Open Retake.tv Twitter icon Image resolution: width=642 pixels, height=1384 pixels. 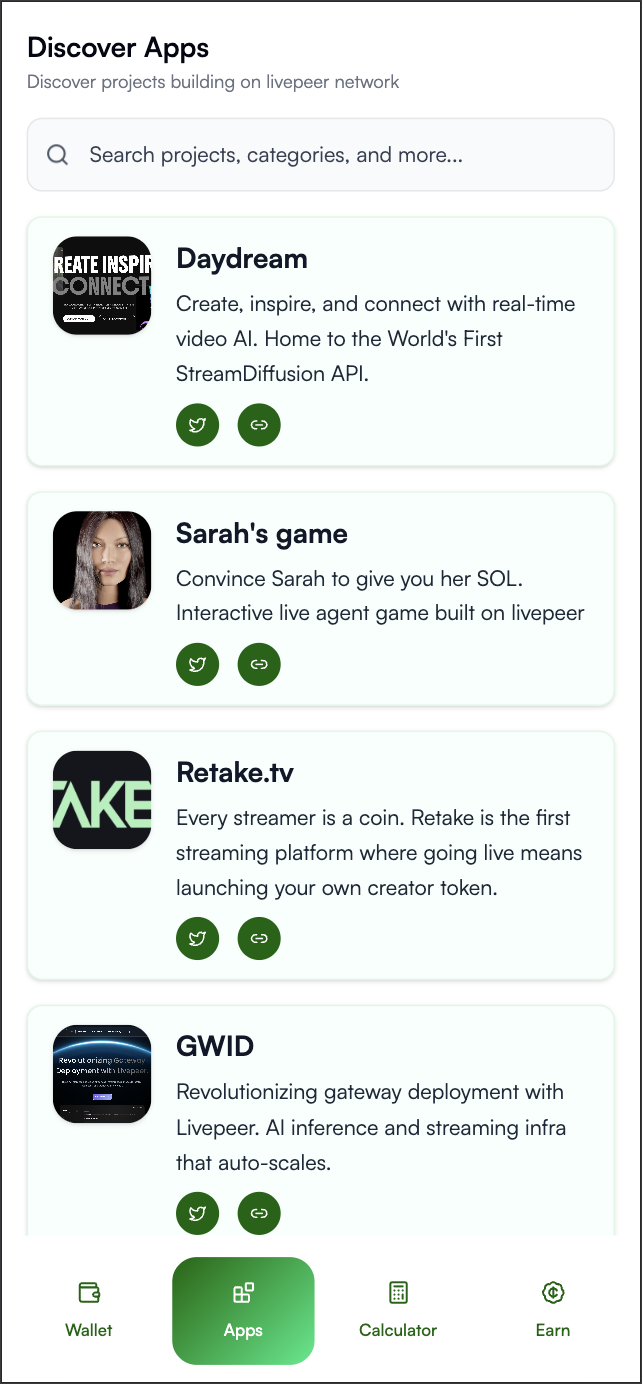click(198, 938)
